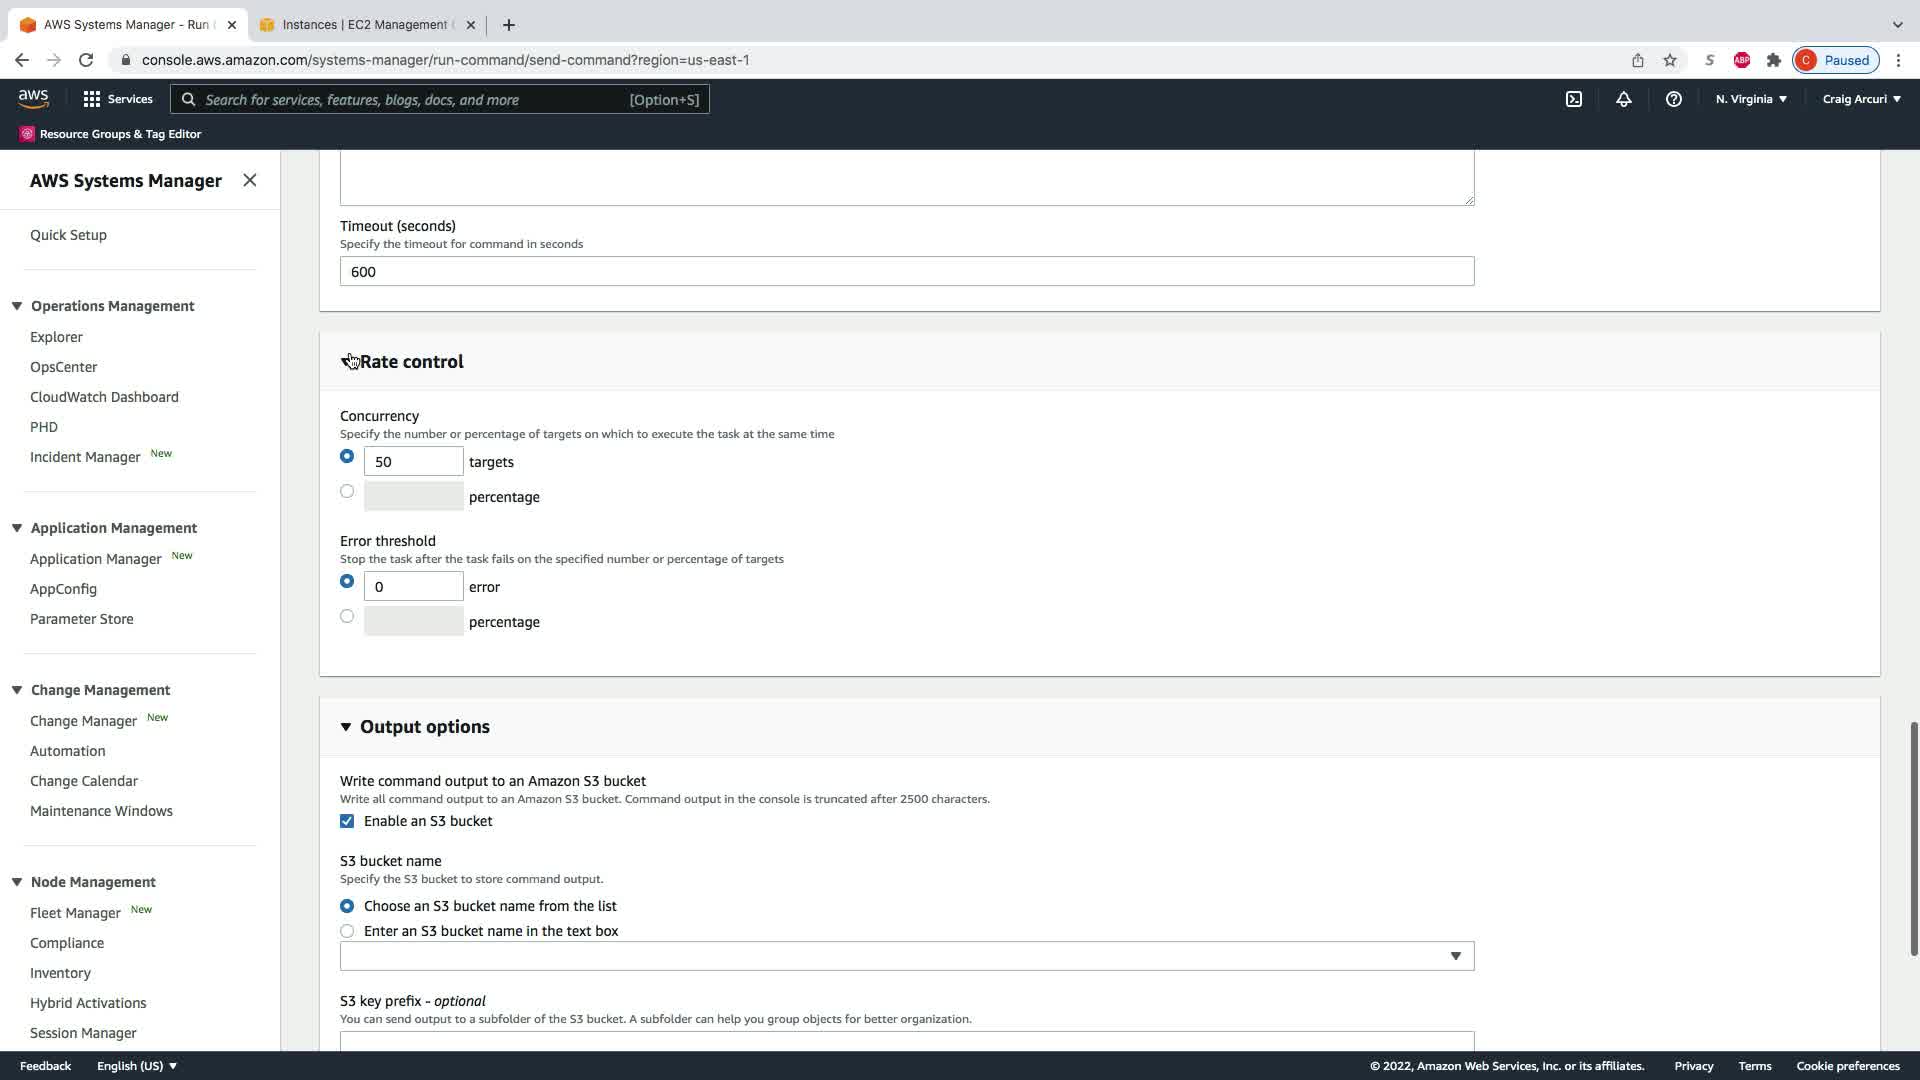Open the browser extensions puzzle icon
The width and height of the screenshot is (1920, 1080).
[1773, 60]
